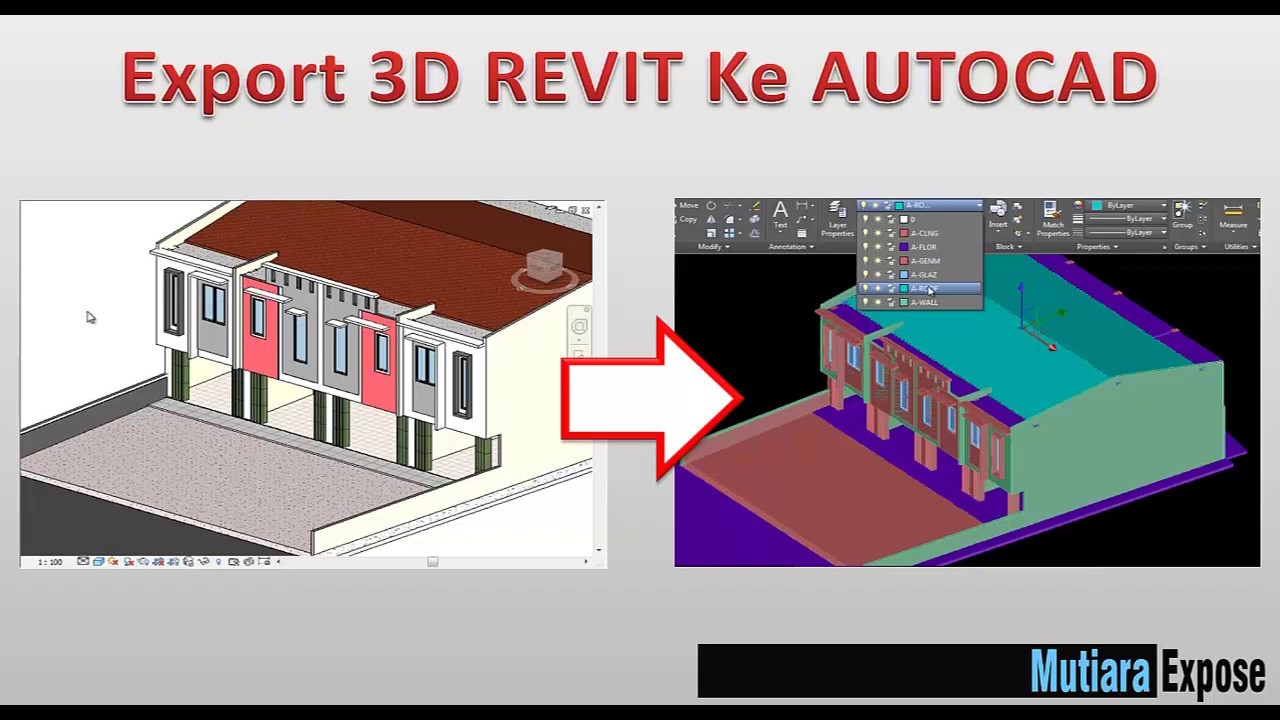The height and width of the screenshot is (720, 1280).
Task: Toggle the freeze sun icon for layer A-WALL
Action: pos(878,302)
